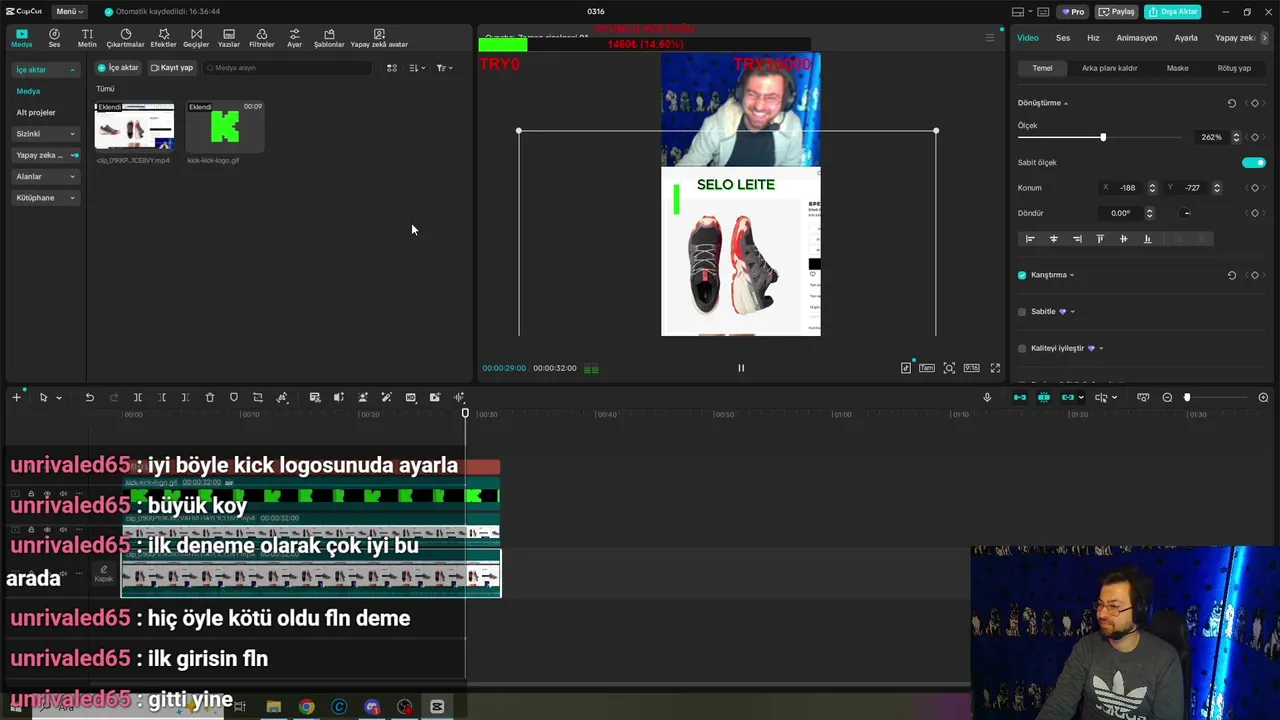Open the Yazılar captions panel
Image resolution: width=1280 pixels, height=720 pixels.
(x=229, y=38)
